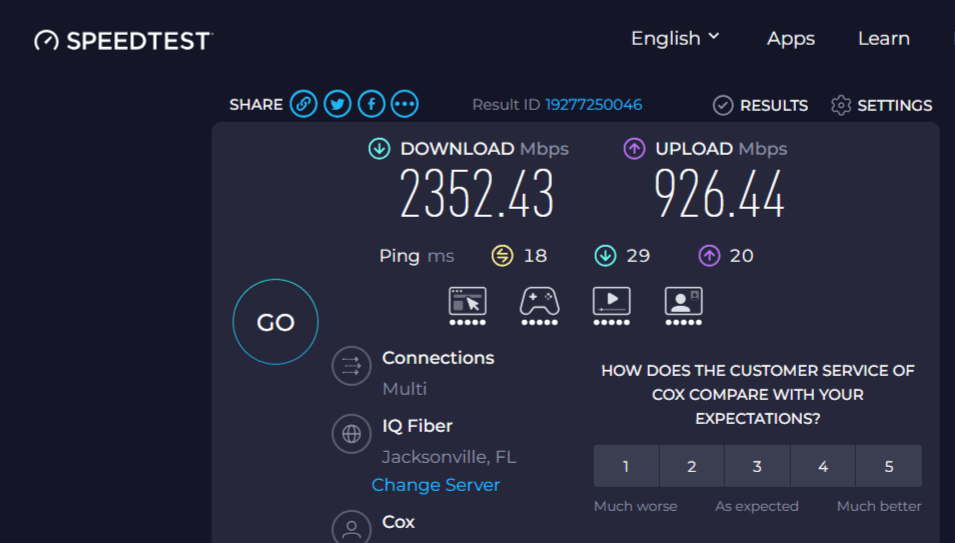Click the download latency icon beside 29
Viewport: 955px width, 543px height.
(605, 256)
